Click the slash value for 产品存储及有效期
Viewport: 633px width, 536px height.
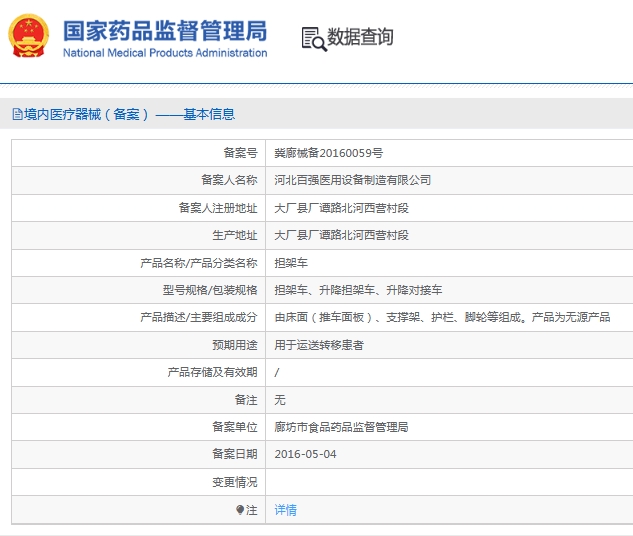(x=277, y=372)
